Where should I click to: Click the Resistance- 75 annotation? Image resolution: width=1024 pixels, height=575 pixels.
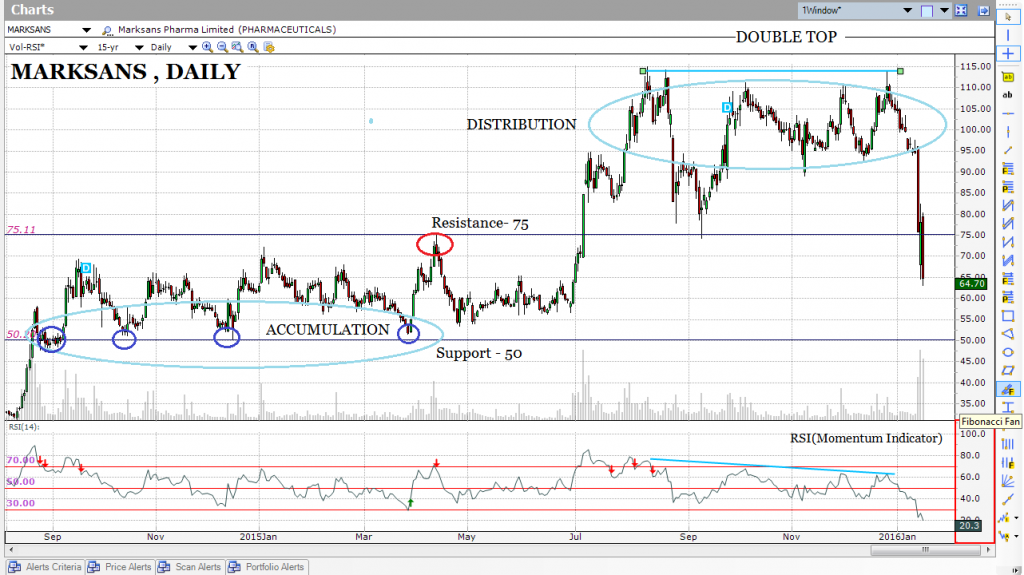coord(480,223)
